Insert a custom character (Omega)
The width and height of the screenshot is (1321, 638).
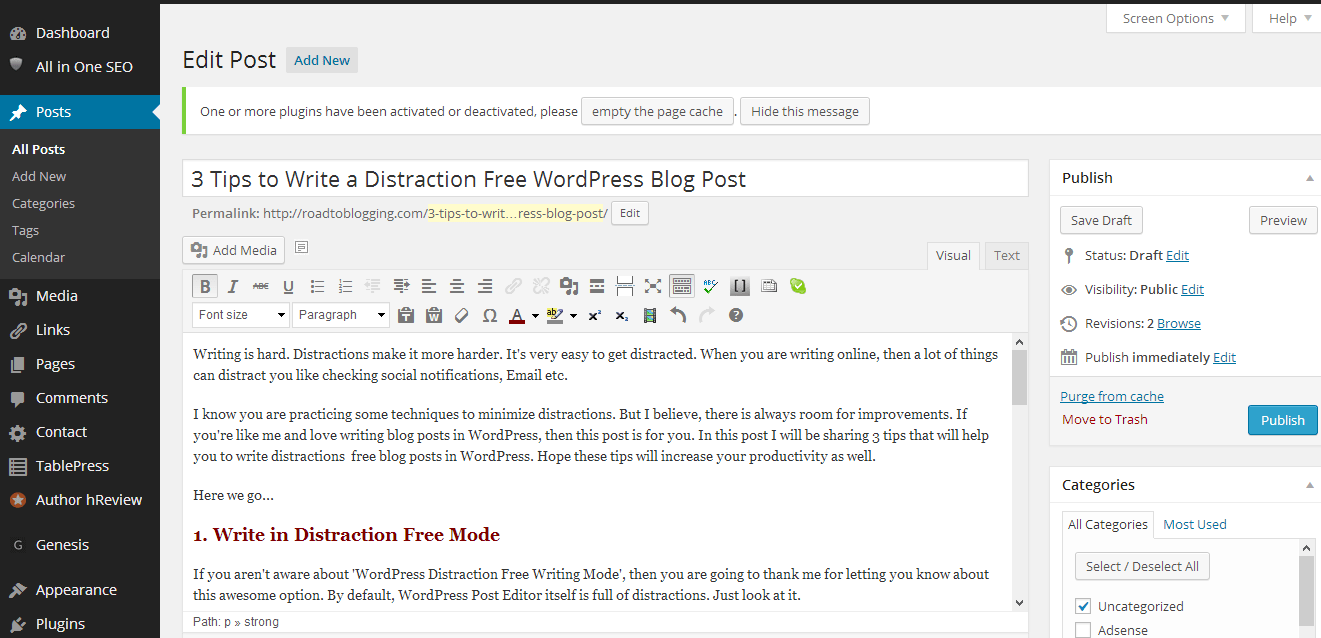coord(490,315)
